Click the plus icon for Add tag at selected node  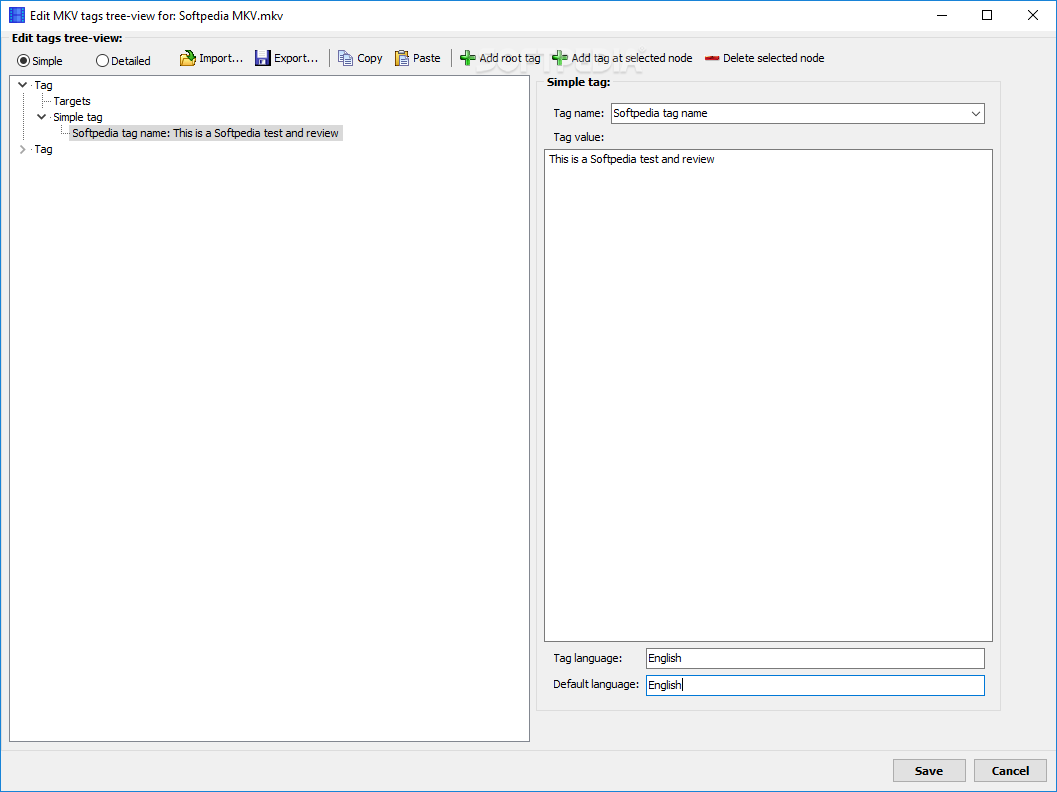pyautogui.click(x=560, y=58)
